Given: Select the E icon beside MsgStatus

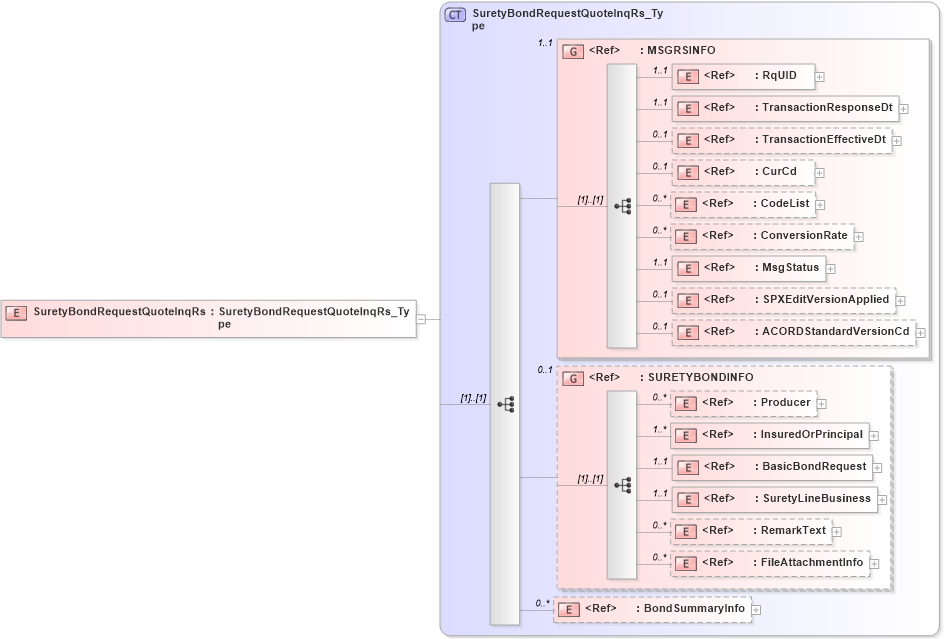Looking at the screenshot, I should (687, 268).
